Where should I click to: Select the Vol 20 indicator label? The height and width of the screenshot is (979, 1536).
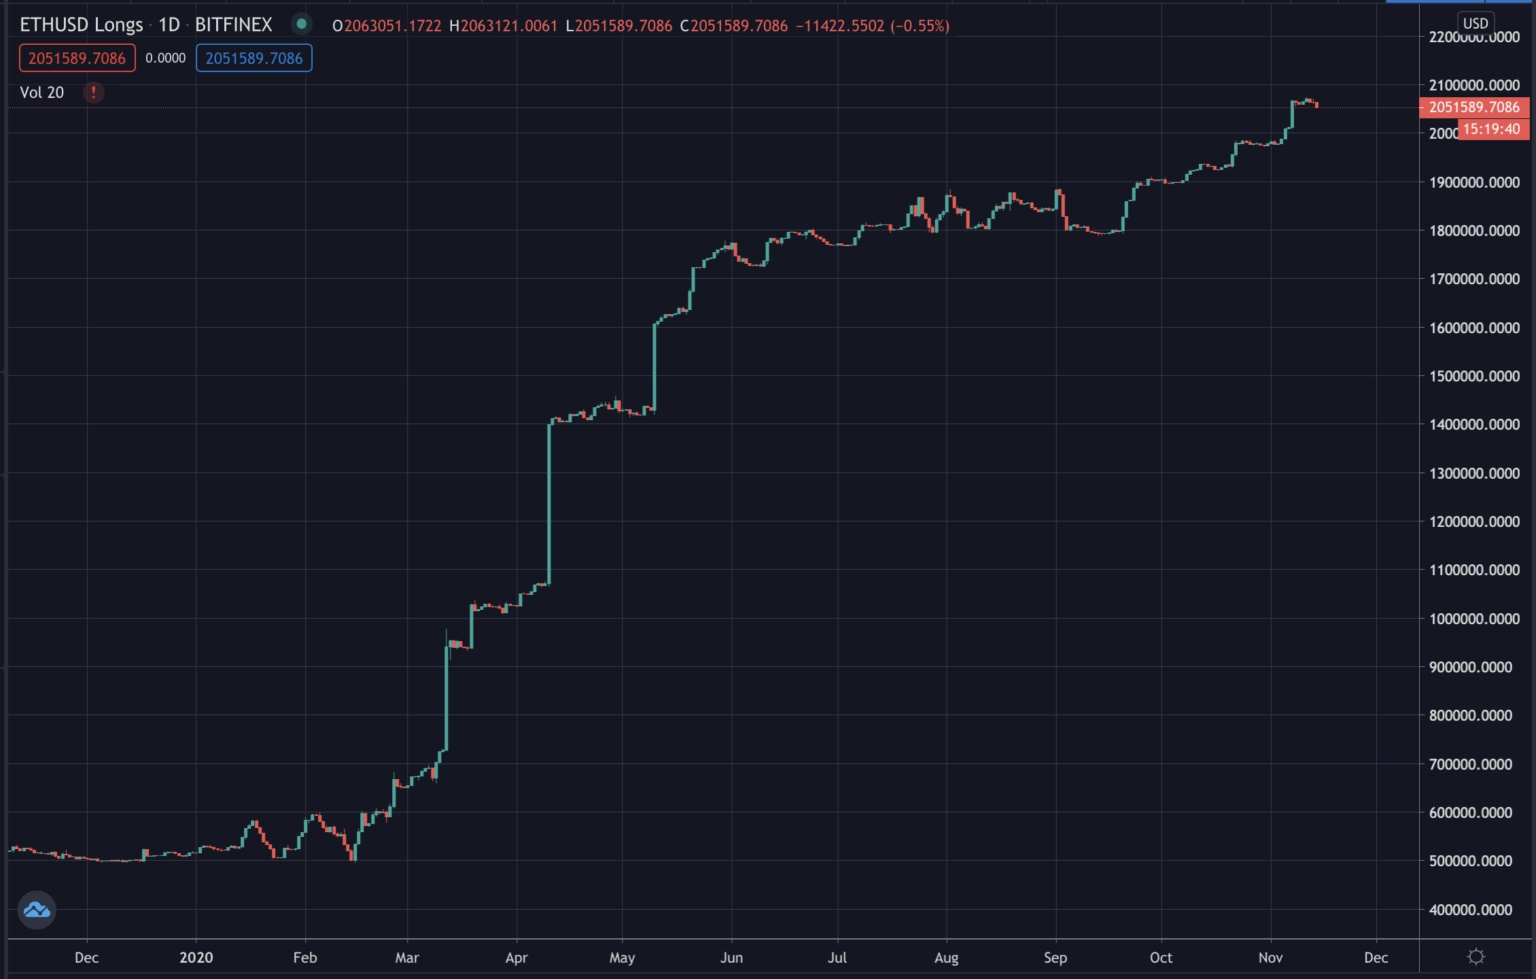coord(42,92)
